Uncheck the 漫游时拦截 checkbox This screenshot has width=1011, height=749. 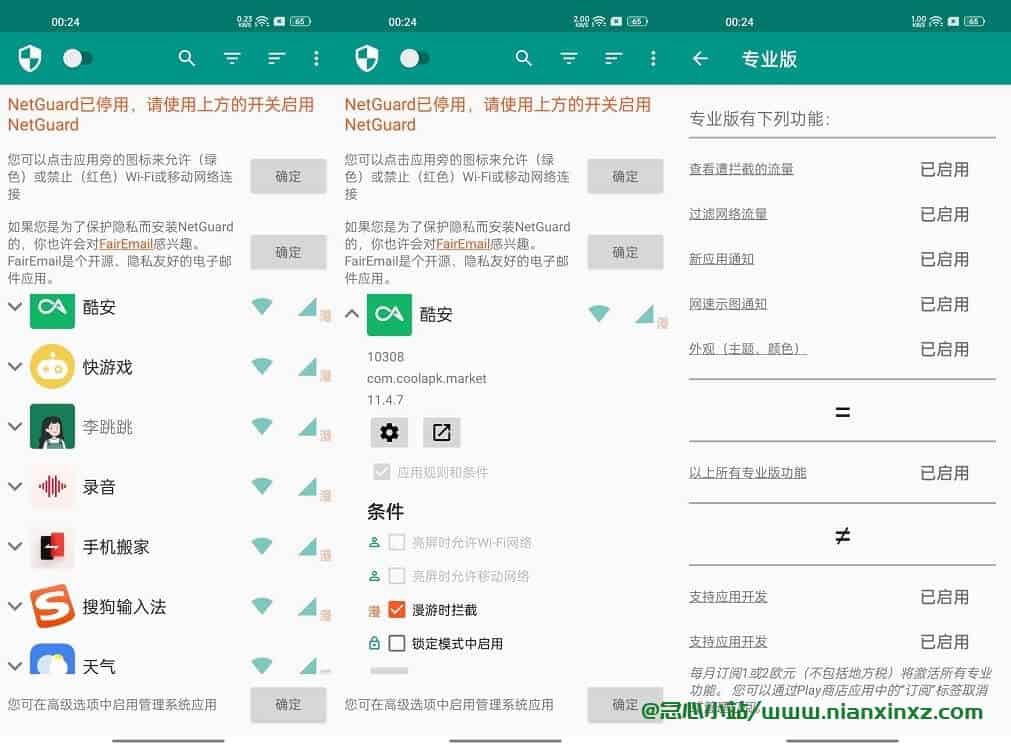point(397,610)
